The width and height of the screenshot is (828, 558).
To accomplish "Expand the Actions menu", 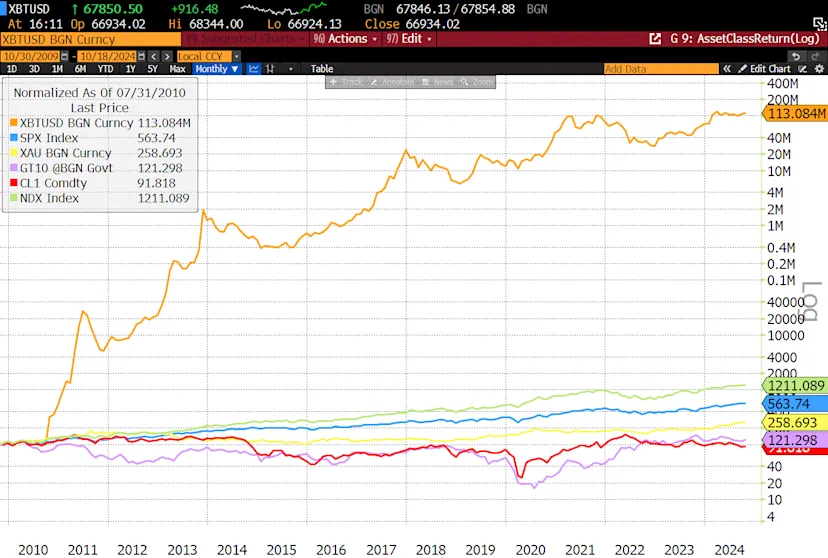I will 345,39.
